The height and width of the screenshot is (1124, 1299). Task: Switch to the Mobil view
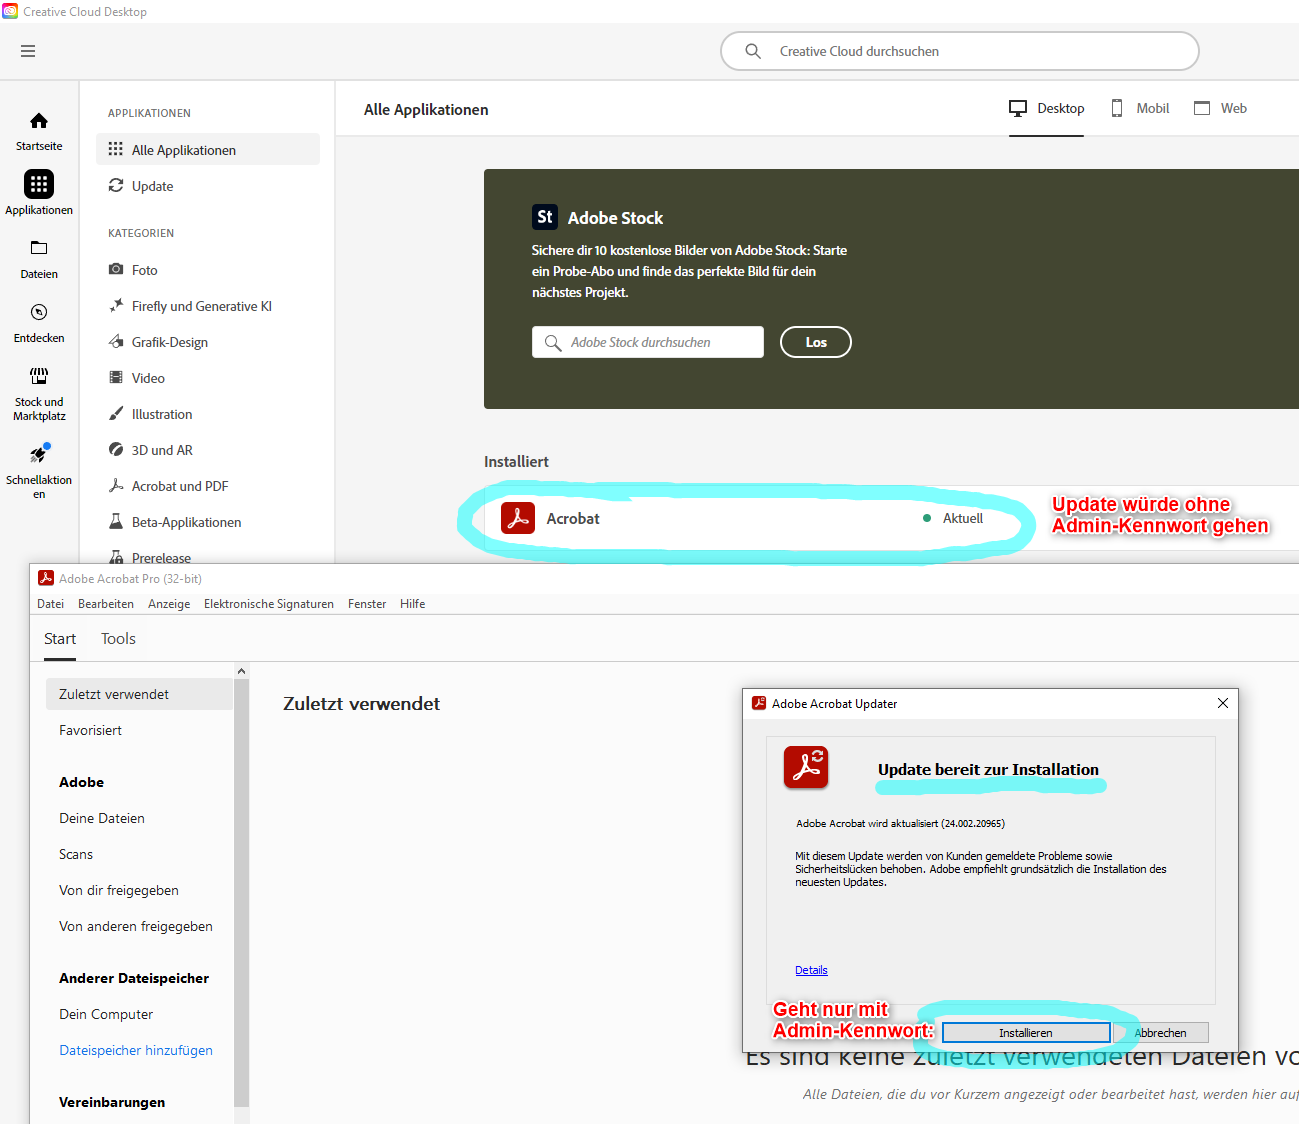click(1139, 108)
